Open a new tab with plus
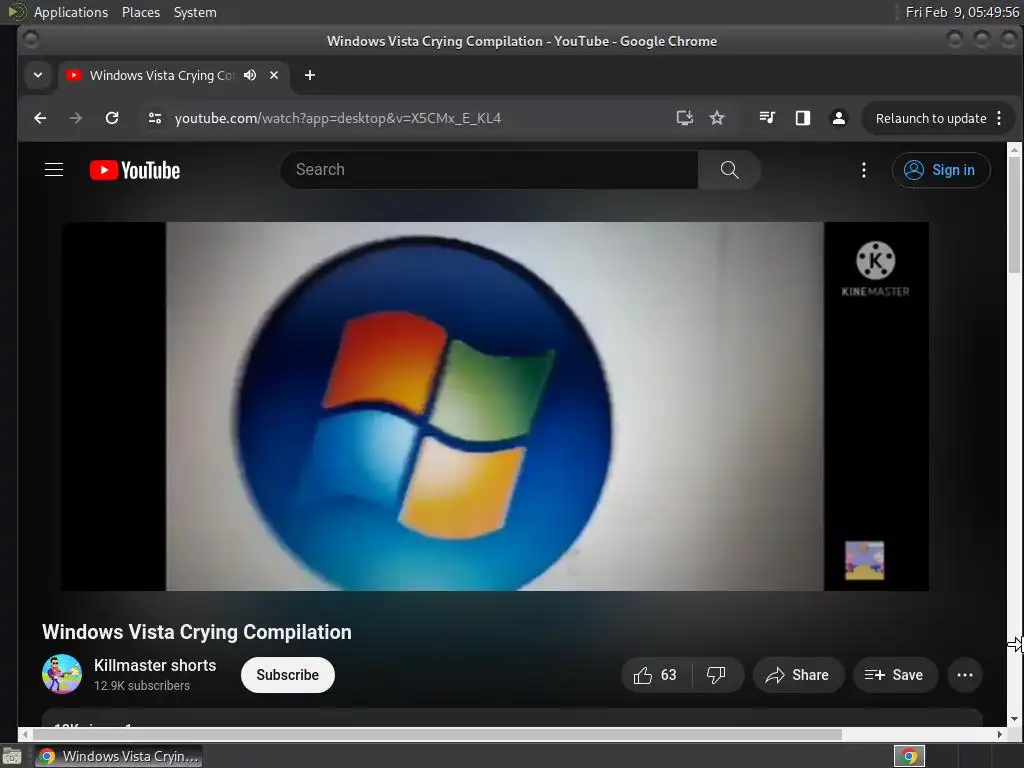Screen dimensions: 1024x768 click(310, 75)
